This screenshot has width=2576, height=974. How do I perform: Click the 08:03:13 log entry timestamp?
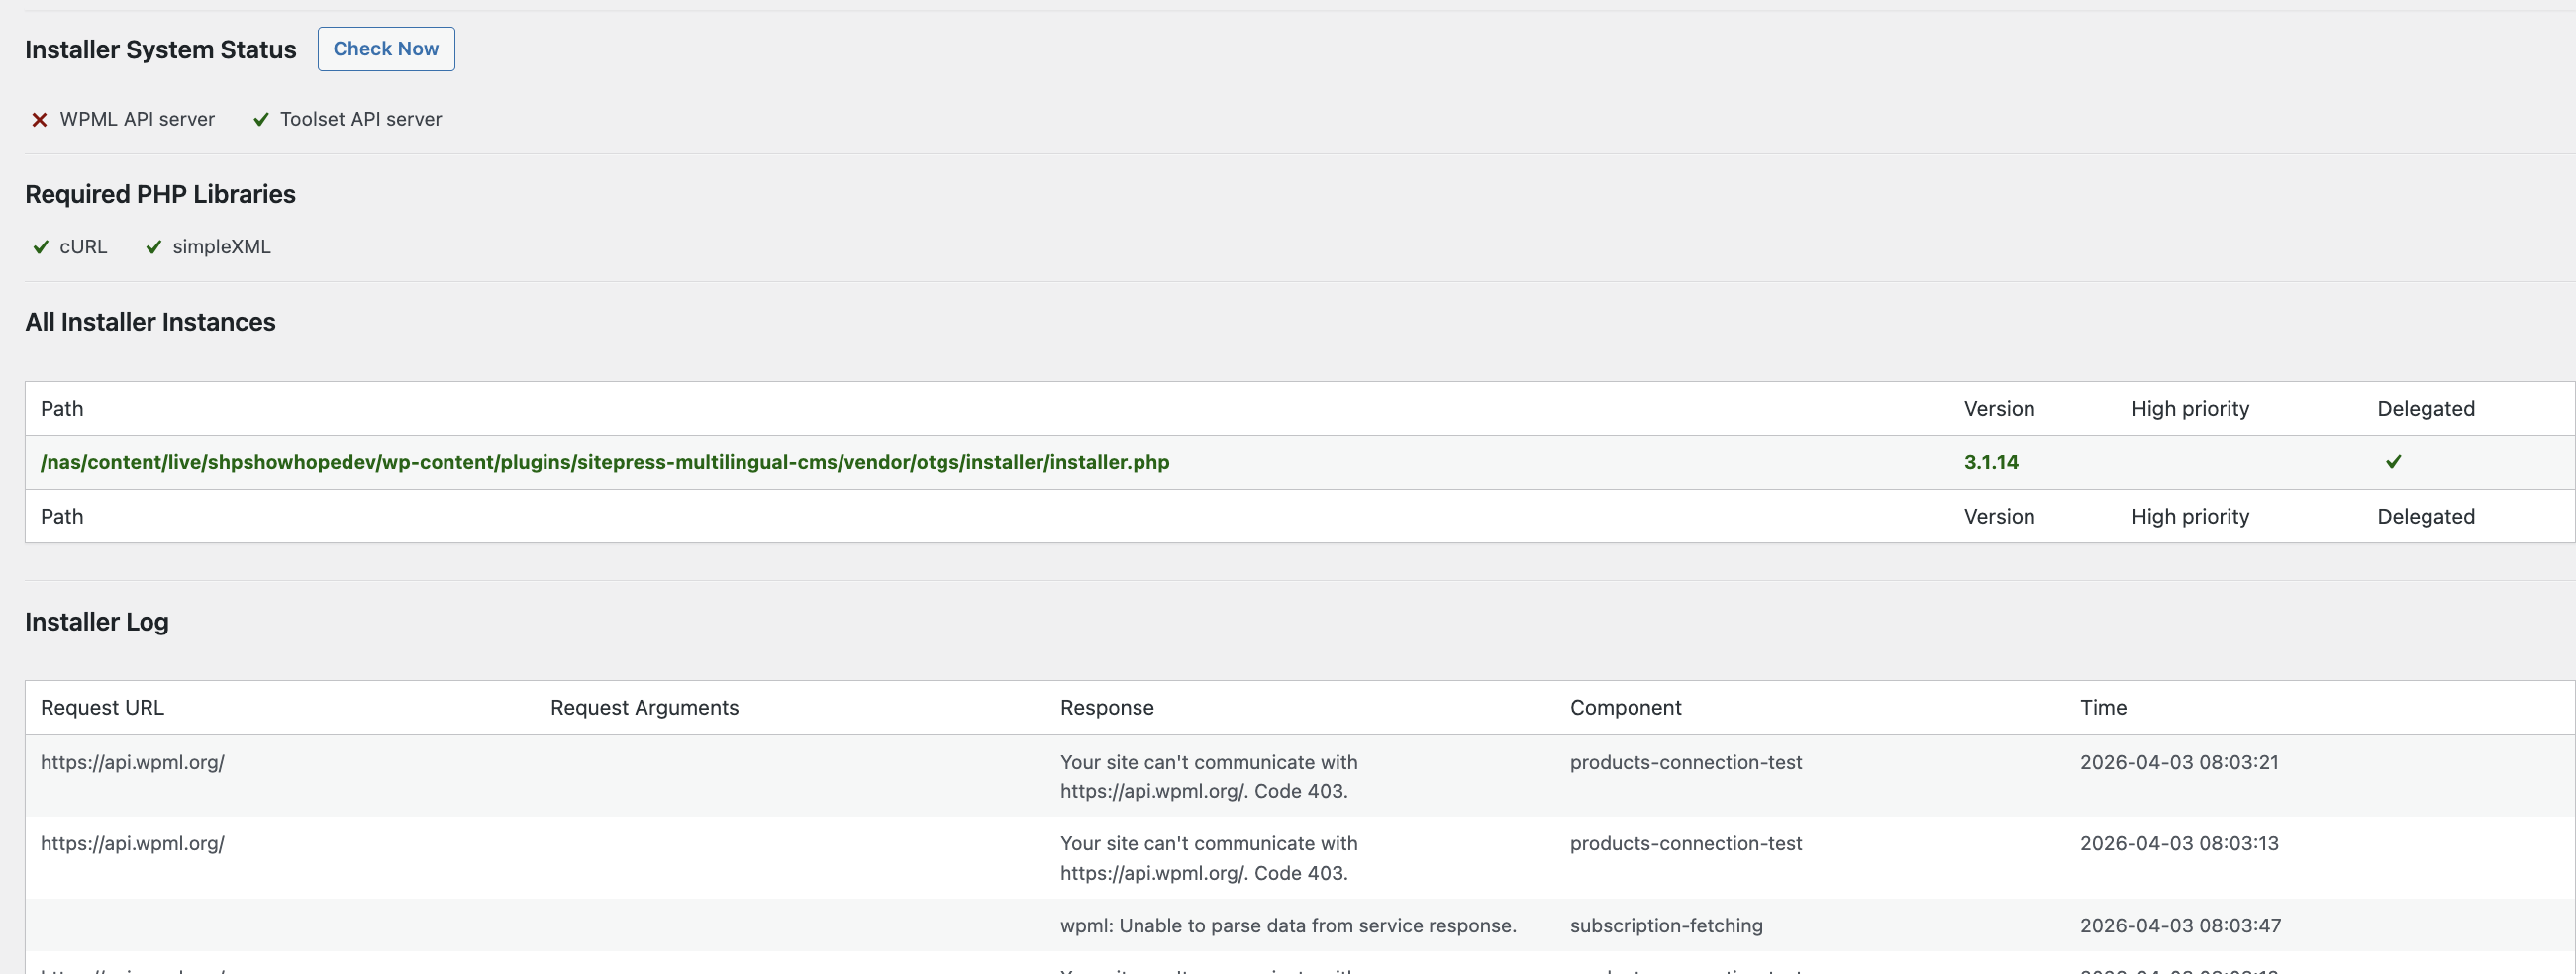point(2179,843)
